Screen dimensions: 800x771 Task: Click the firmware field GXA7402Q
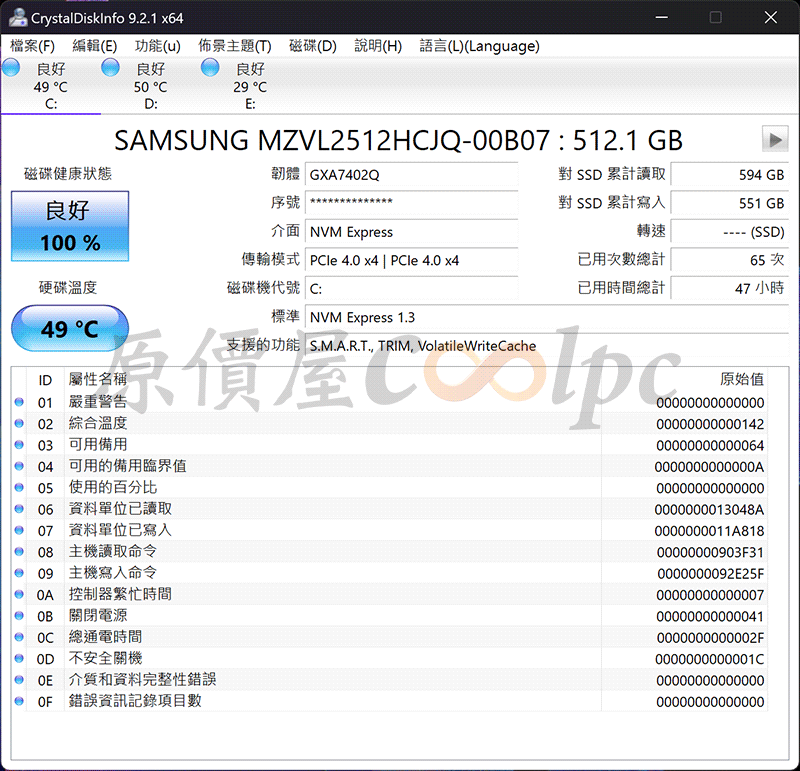(x=411, y=175)
